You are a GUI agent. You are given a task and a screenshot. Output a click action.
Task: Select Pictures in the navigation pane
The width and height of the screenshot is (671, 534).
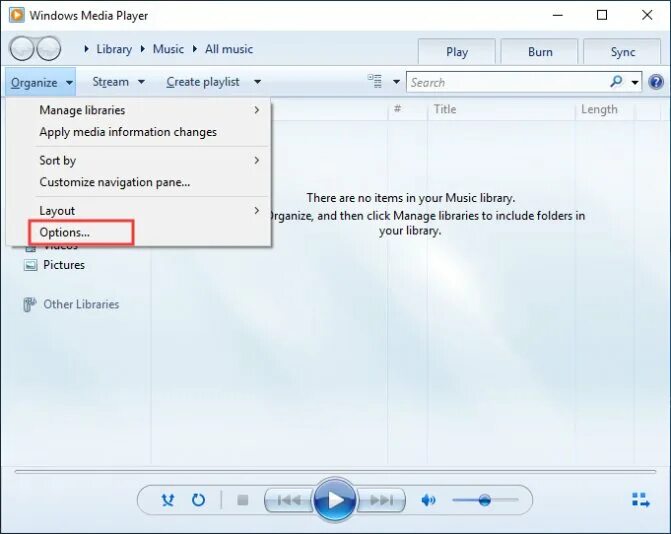pos(64,265)
